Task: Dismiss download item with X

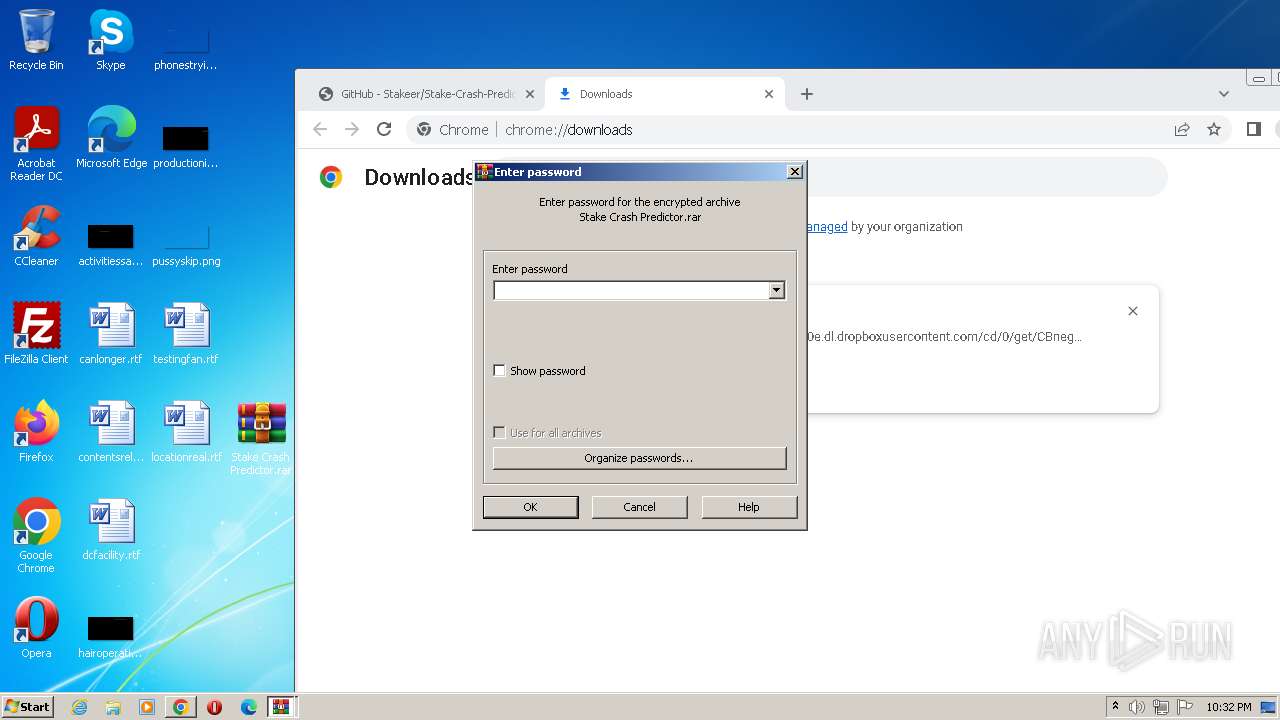Action: click(x=1133, y=311)
